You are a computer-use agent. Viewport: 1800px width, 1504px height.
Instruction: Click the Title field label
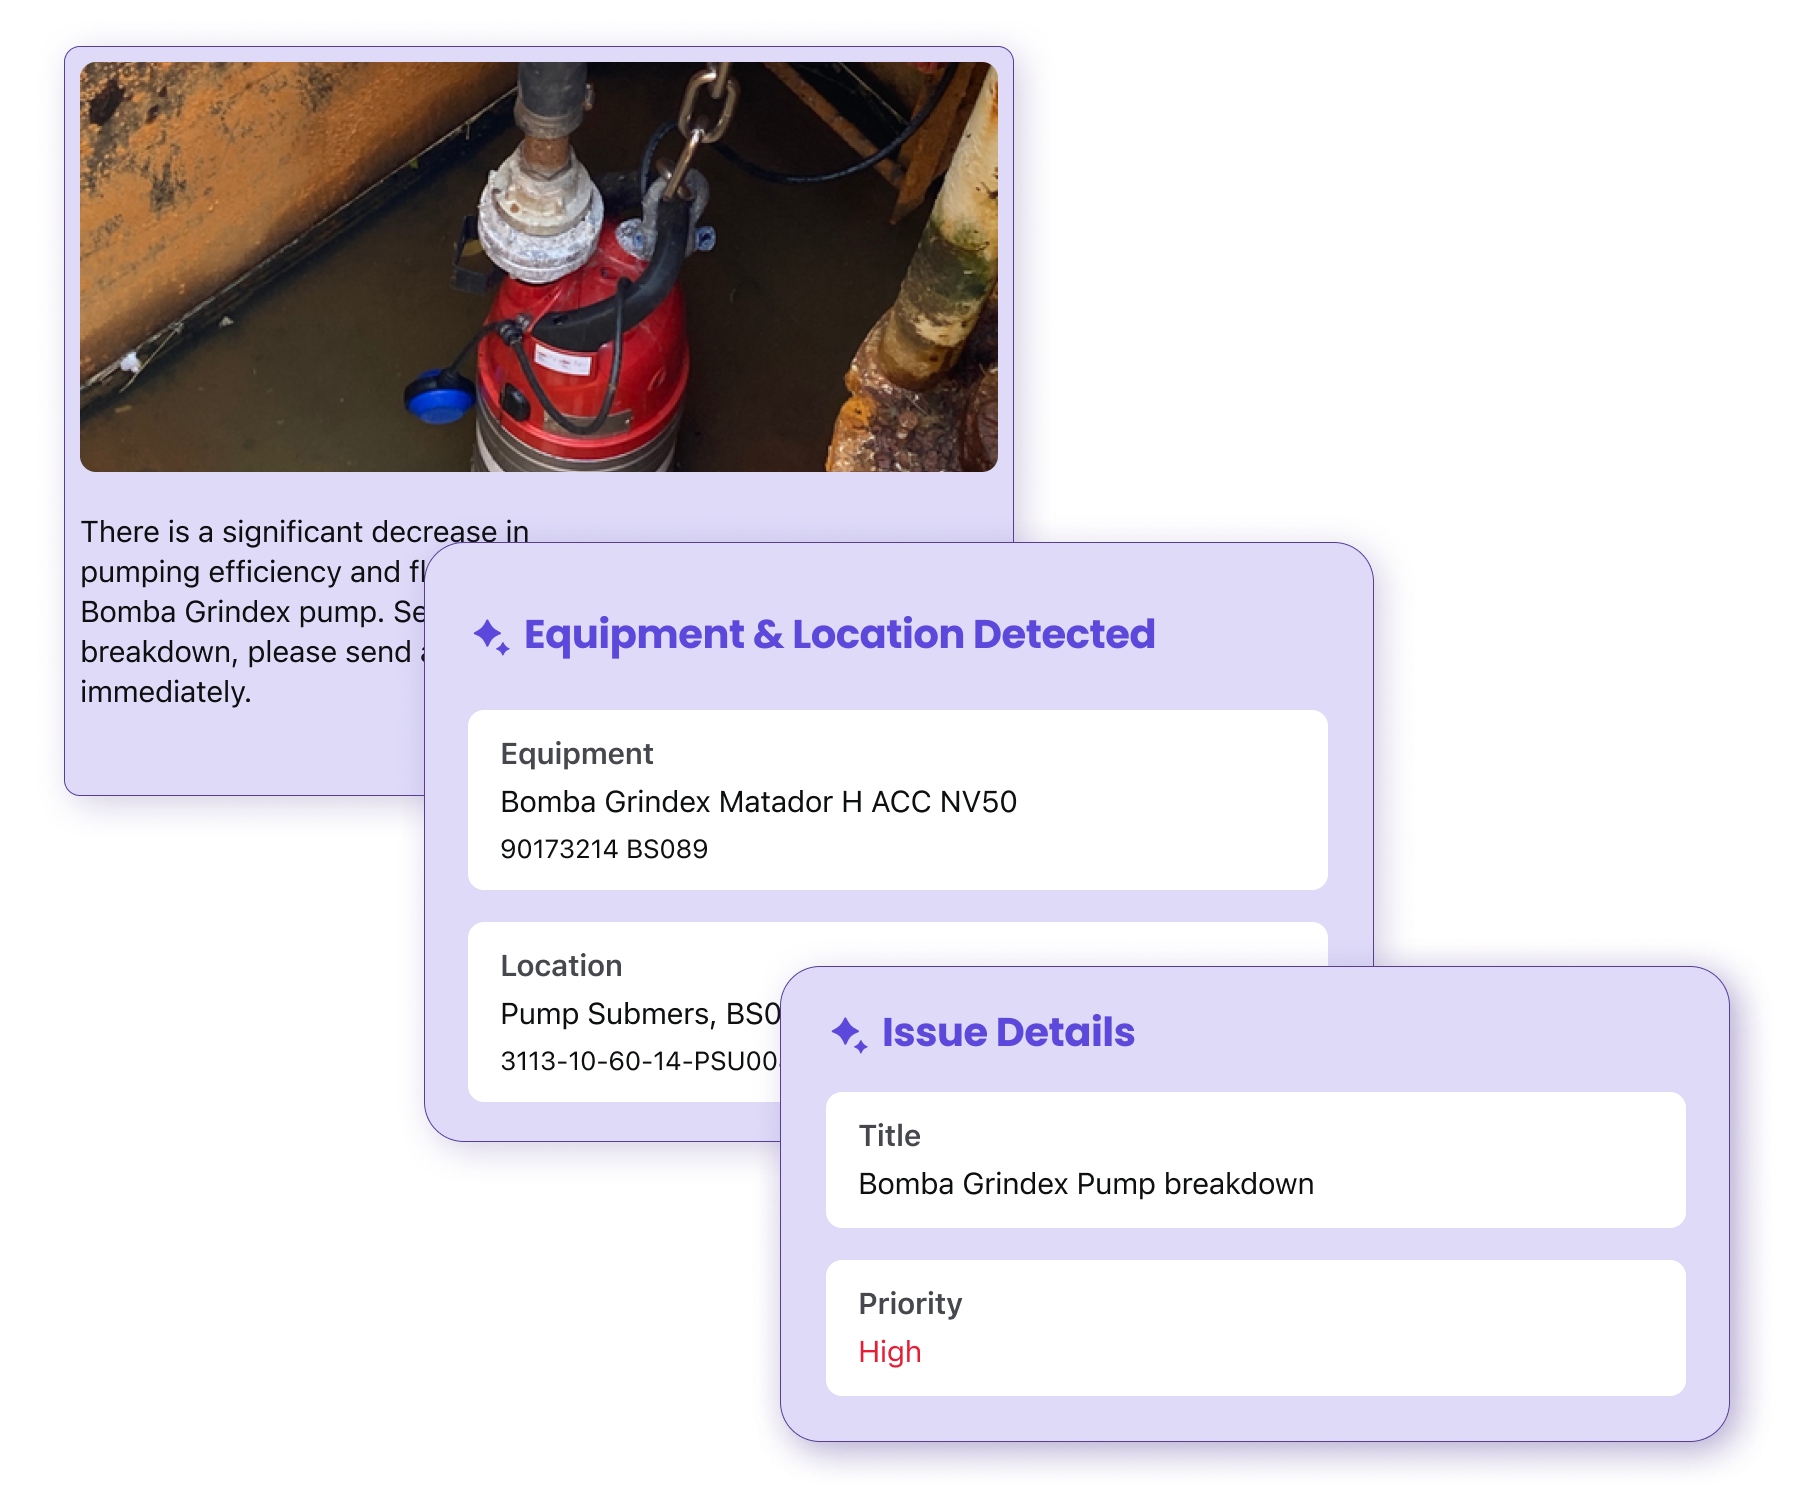pyautogui.click(x=889, y=1136)
